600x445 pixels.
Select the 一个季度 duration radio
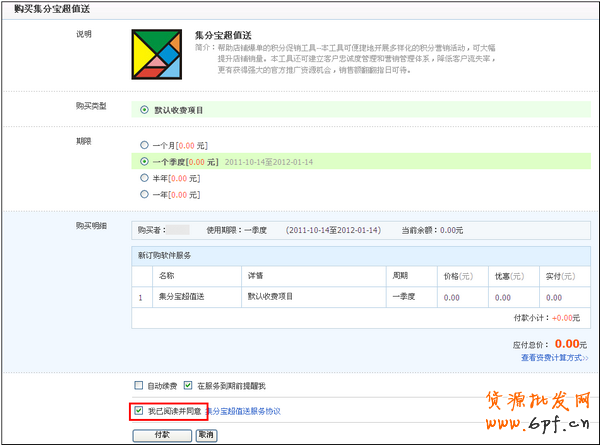[x=145, y=160]
